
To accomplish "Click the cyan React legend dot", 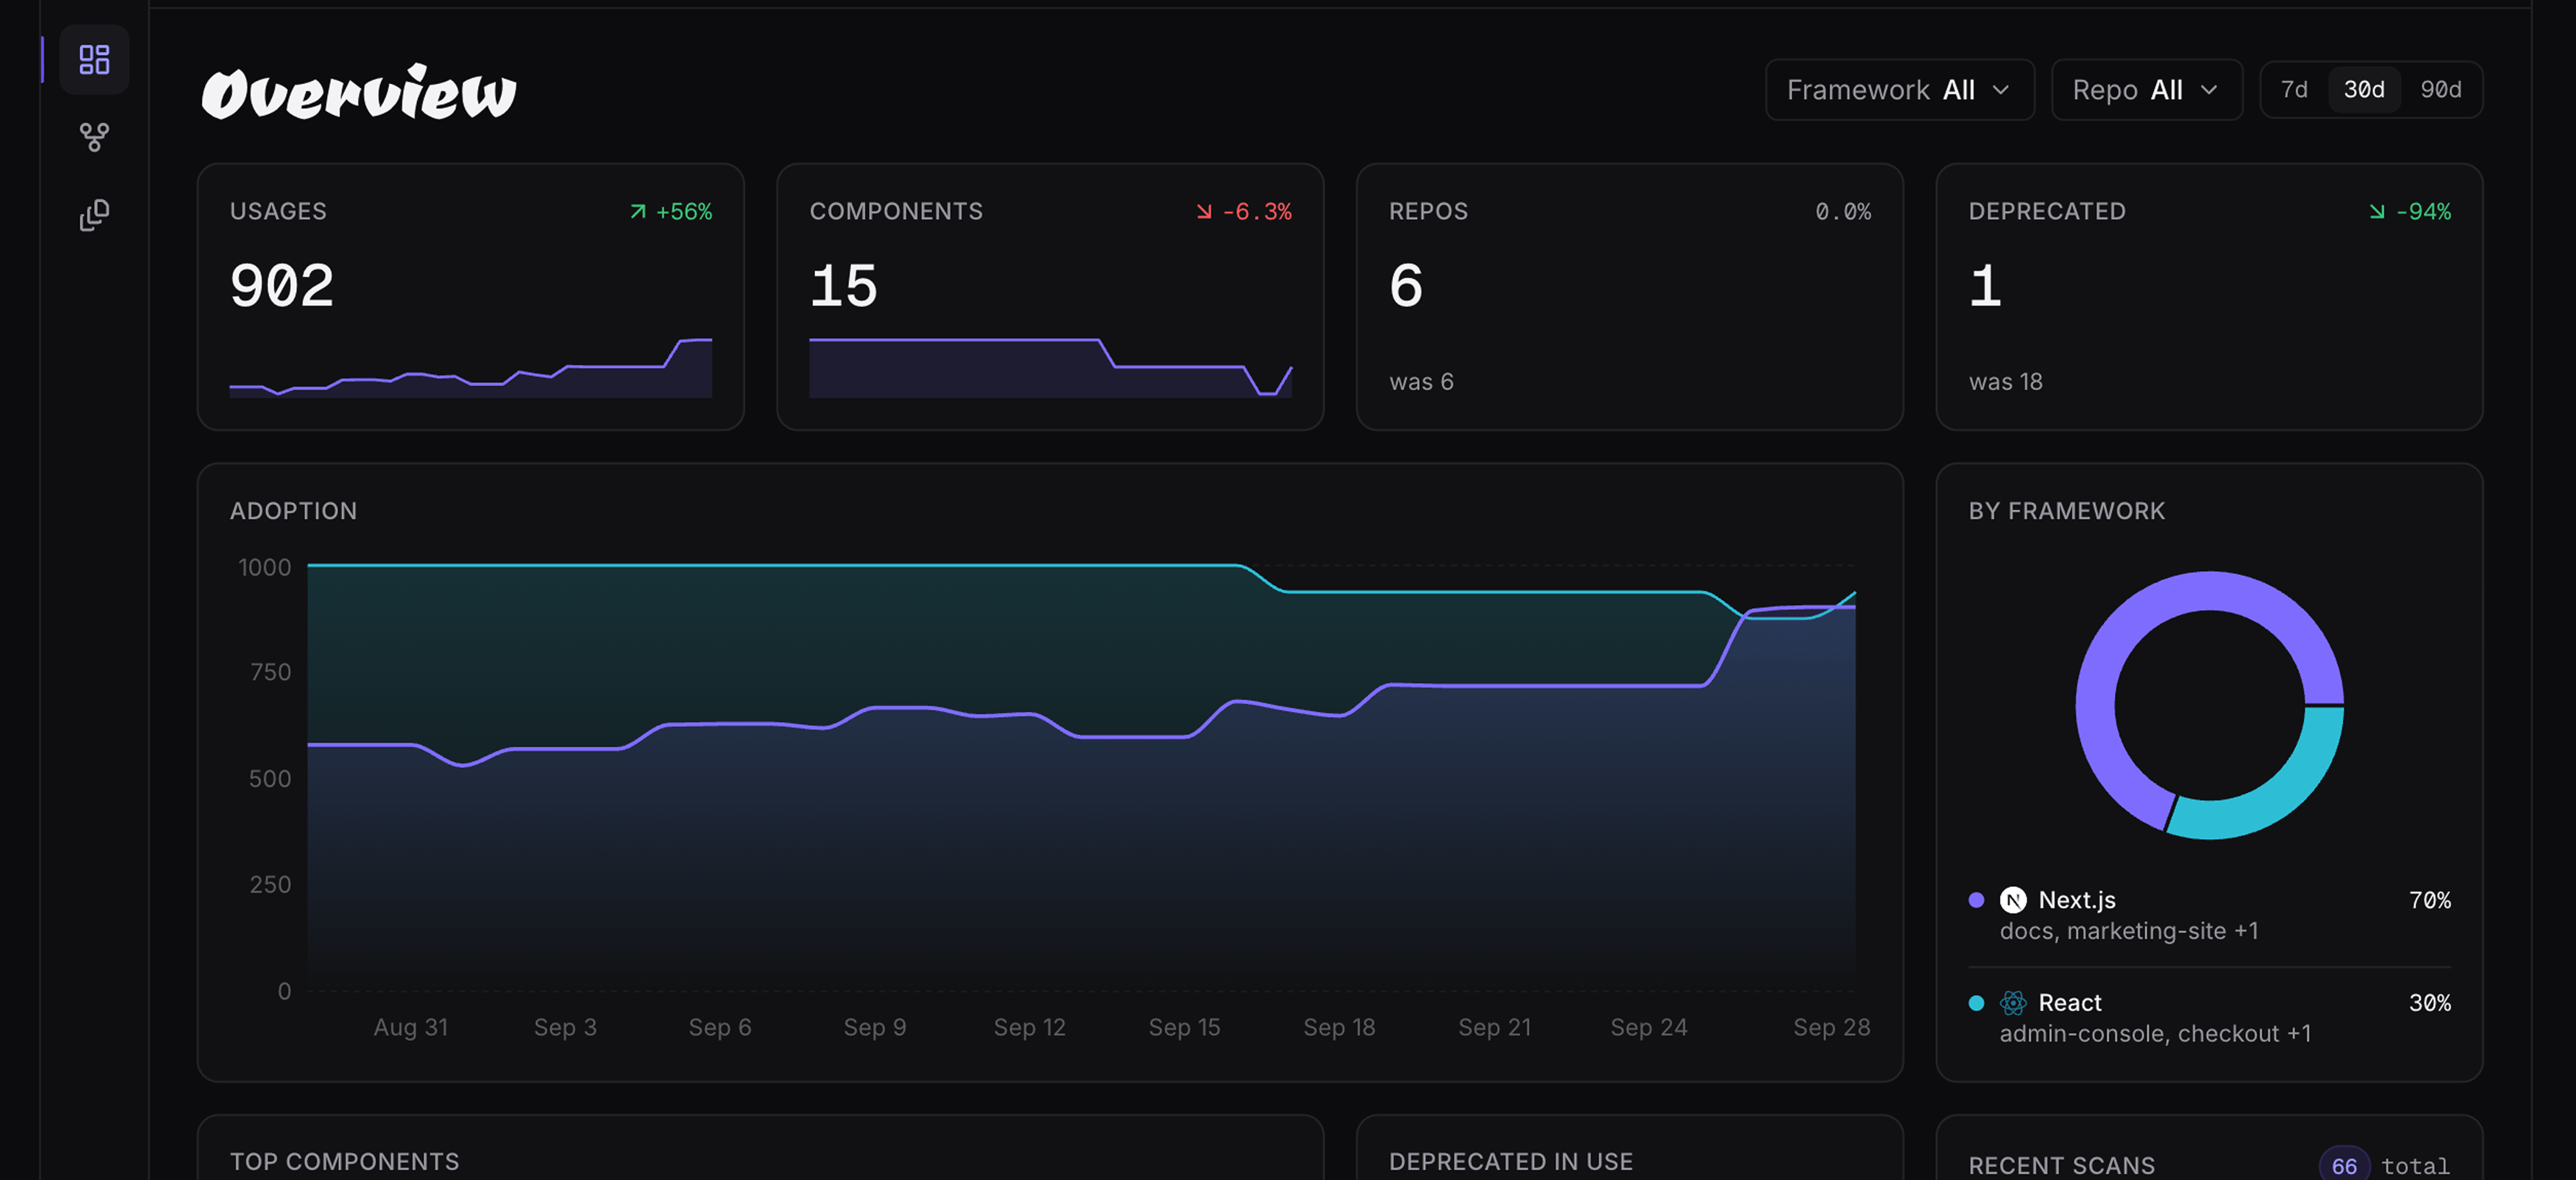I will pyautogui.click(x=1976, y=1002).
